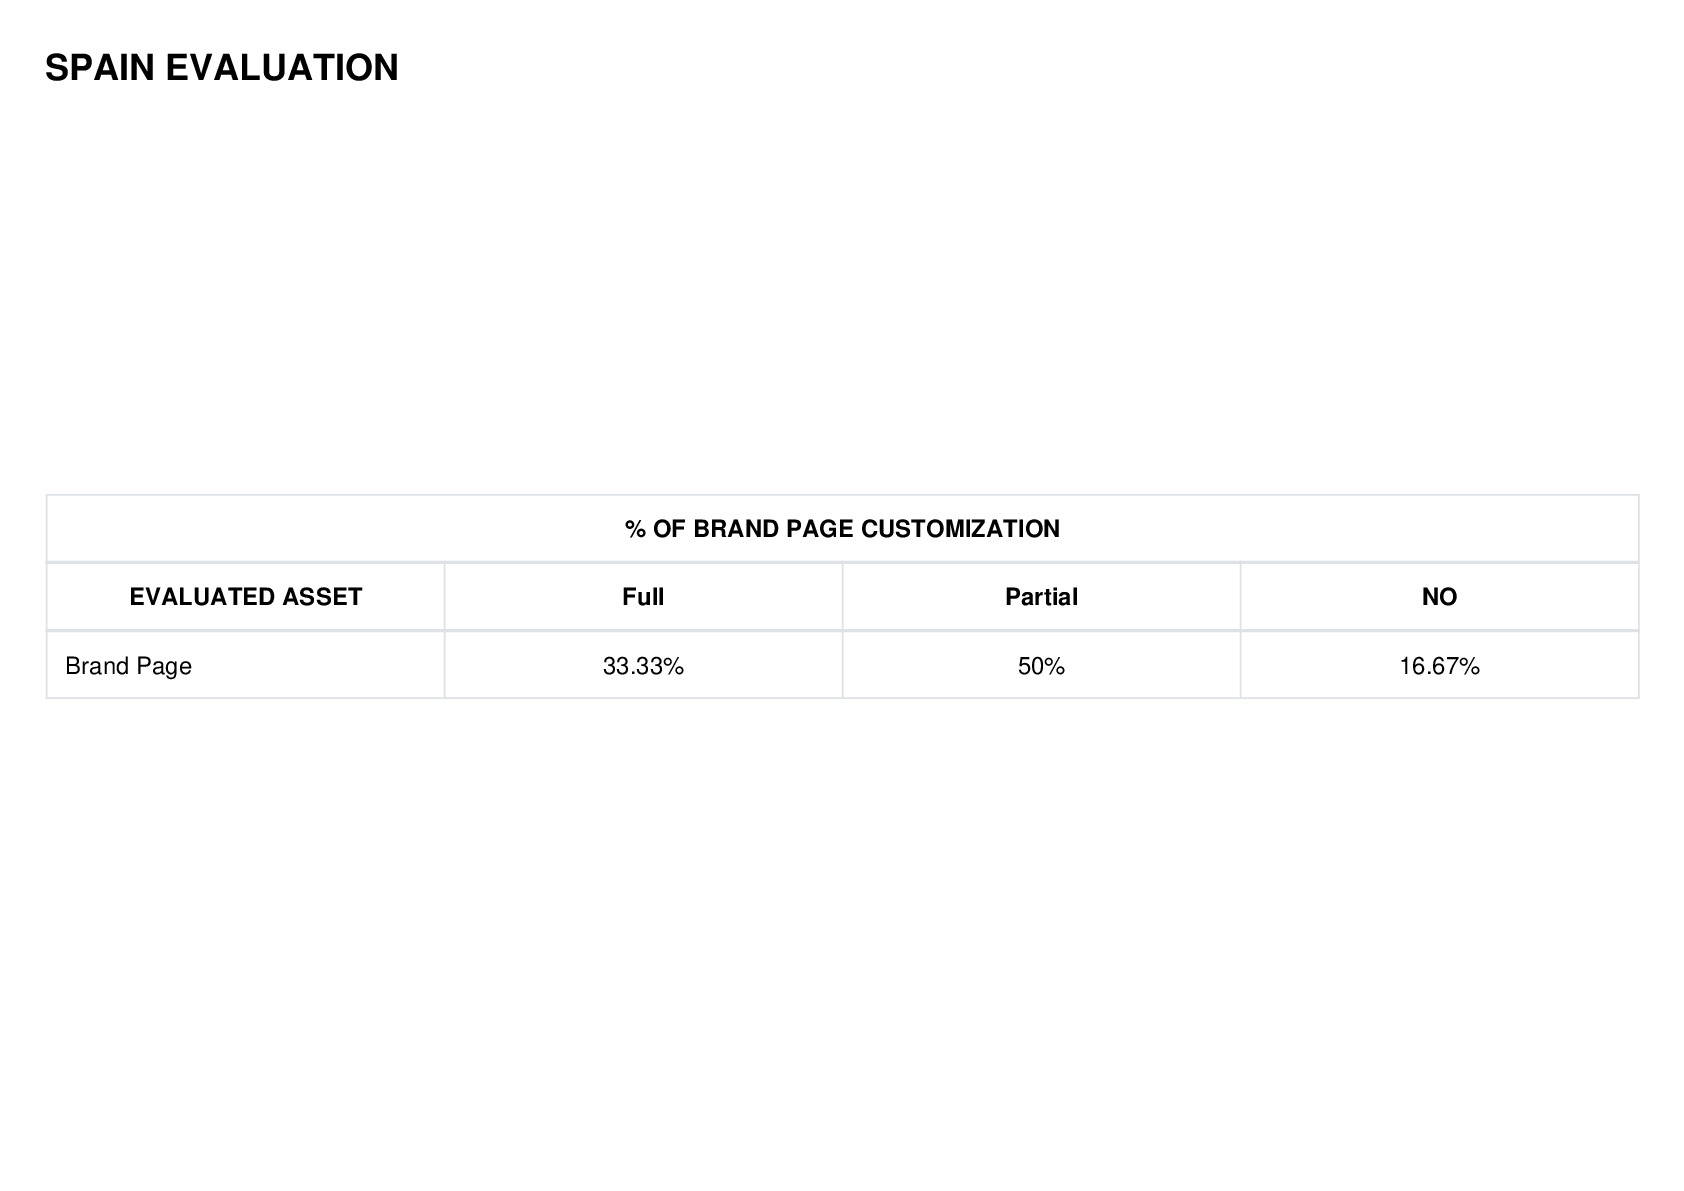Select the word EVALUATED in column header

tap(202, 597)
